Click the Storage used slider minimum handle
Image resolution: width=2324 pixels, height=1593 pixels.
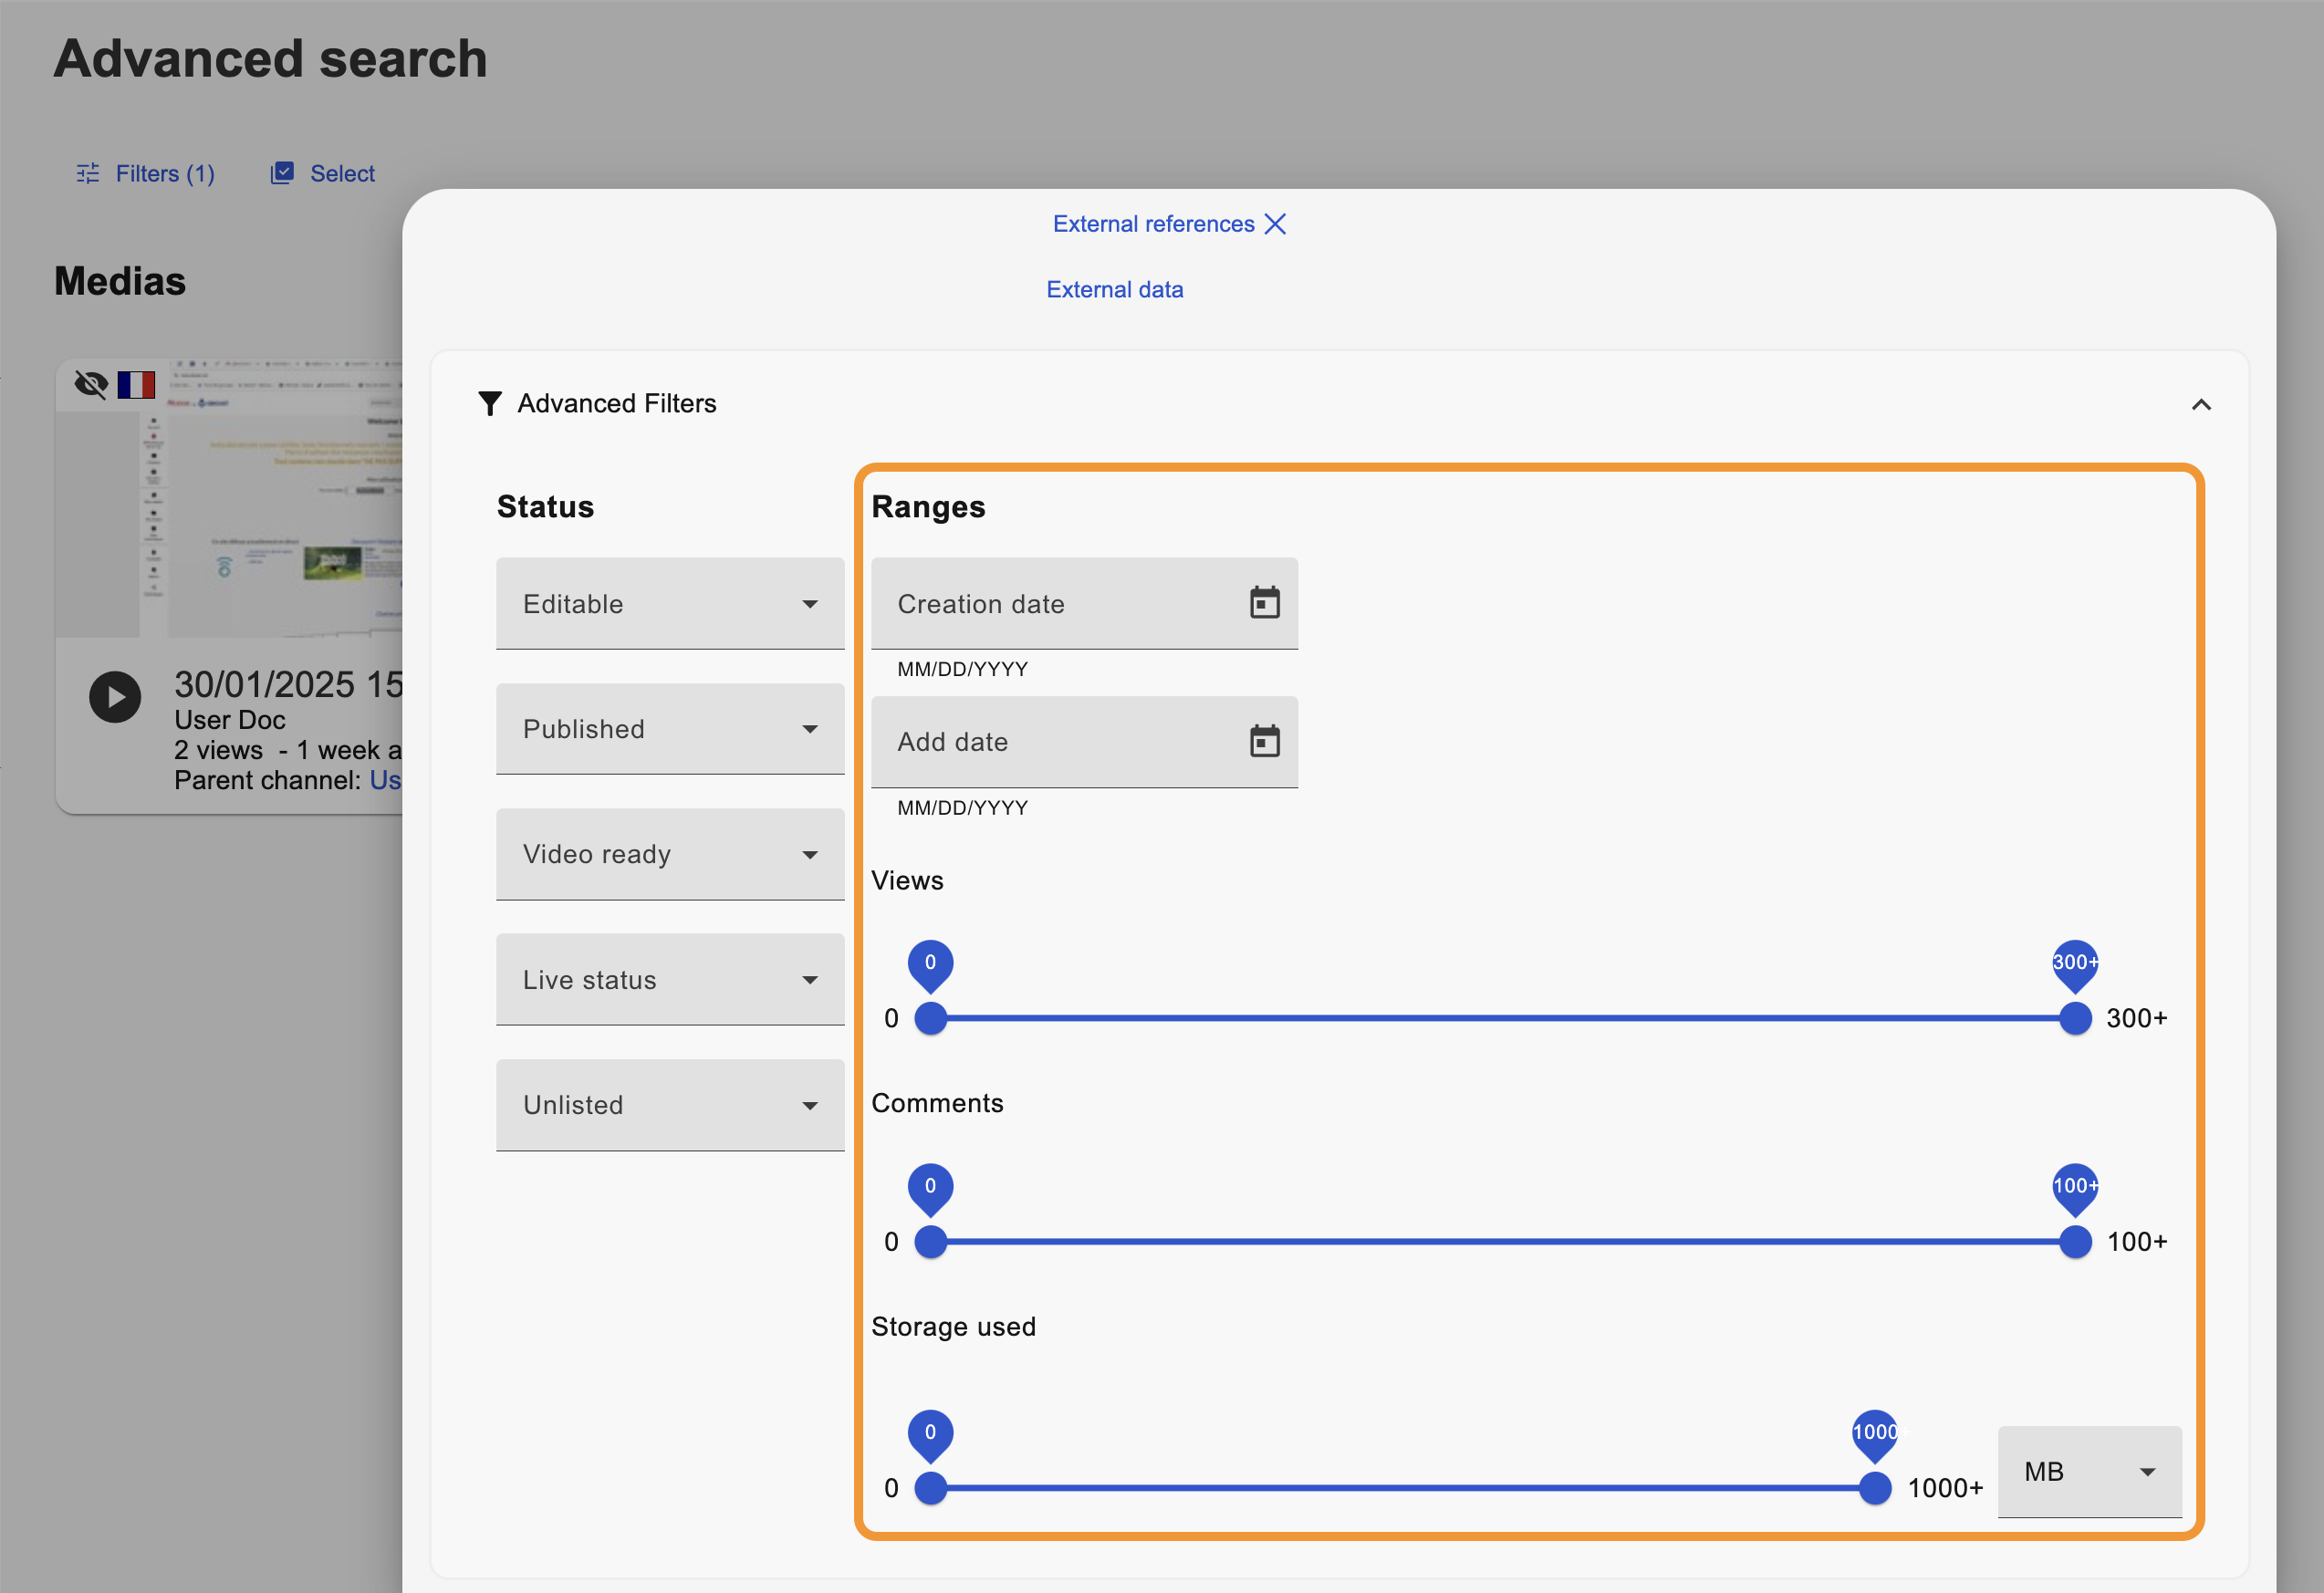point(930,1487)
